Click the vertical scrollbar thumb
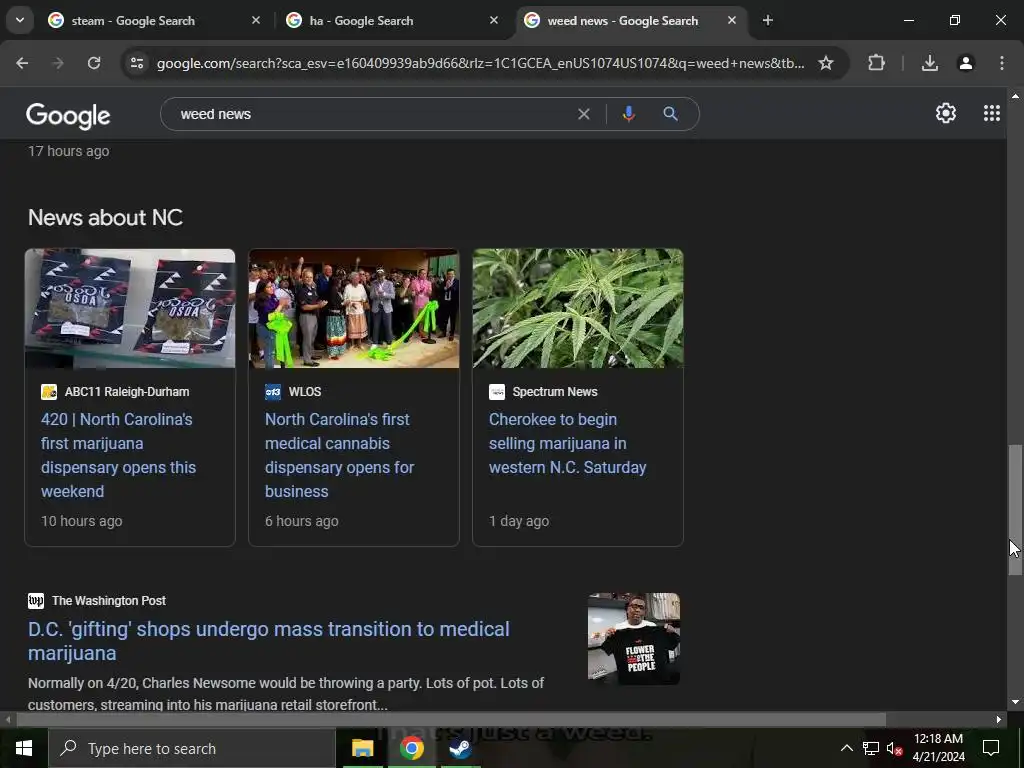The image size is (1024, 768). coord(1015,509)
